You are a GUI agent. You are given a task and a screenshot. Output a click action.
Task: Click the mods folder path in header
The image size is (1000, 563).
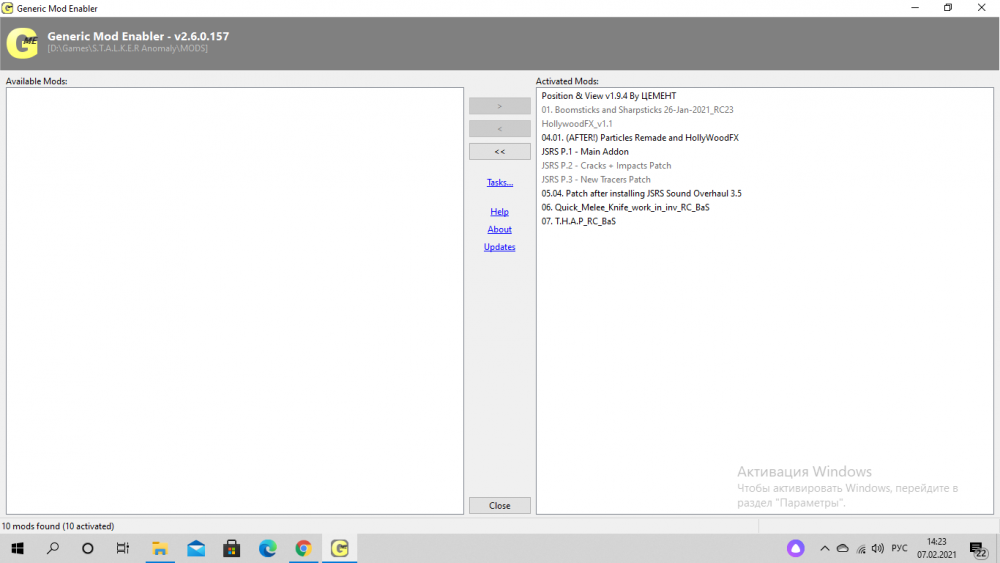[x=128, y=48]
